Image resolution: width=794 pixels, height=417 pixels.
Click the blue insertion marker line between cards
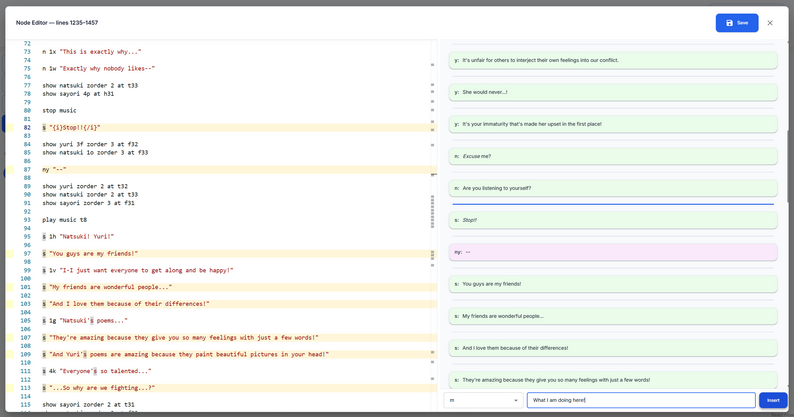612,204
